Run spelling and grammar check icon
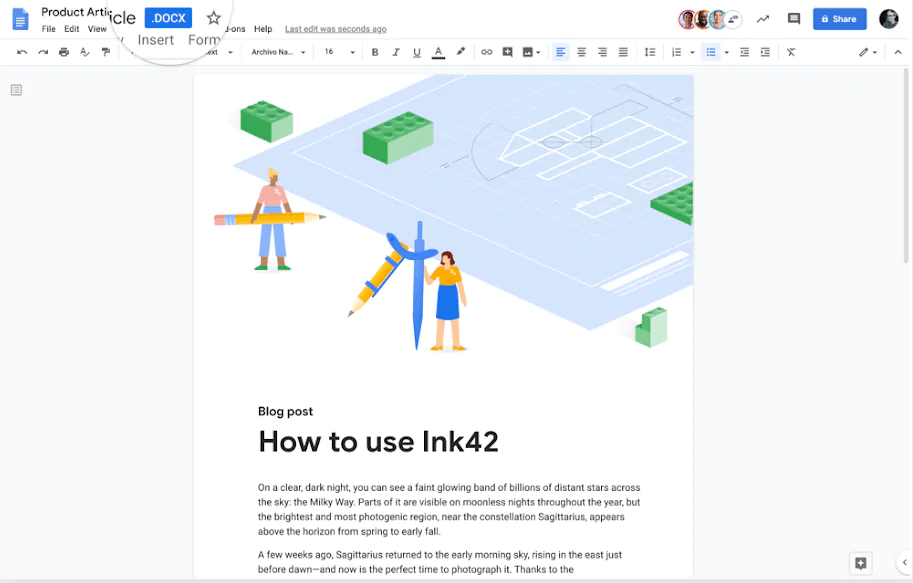This screenshot has width=913, height=583. tap(85, 52)
